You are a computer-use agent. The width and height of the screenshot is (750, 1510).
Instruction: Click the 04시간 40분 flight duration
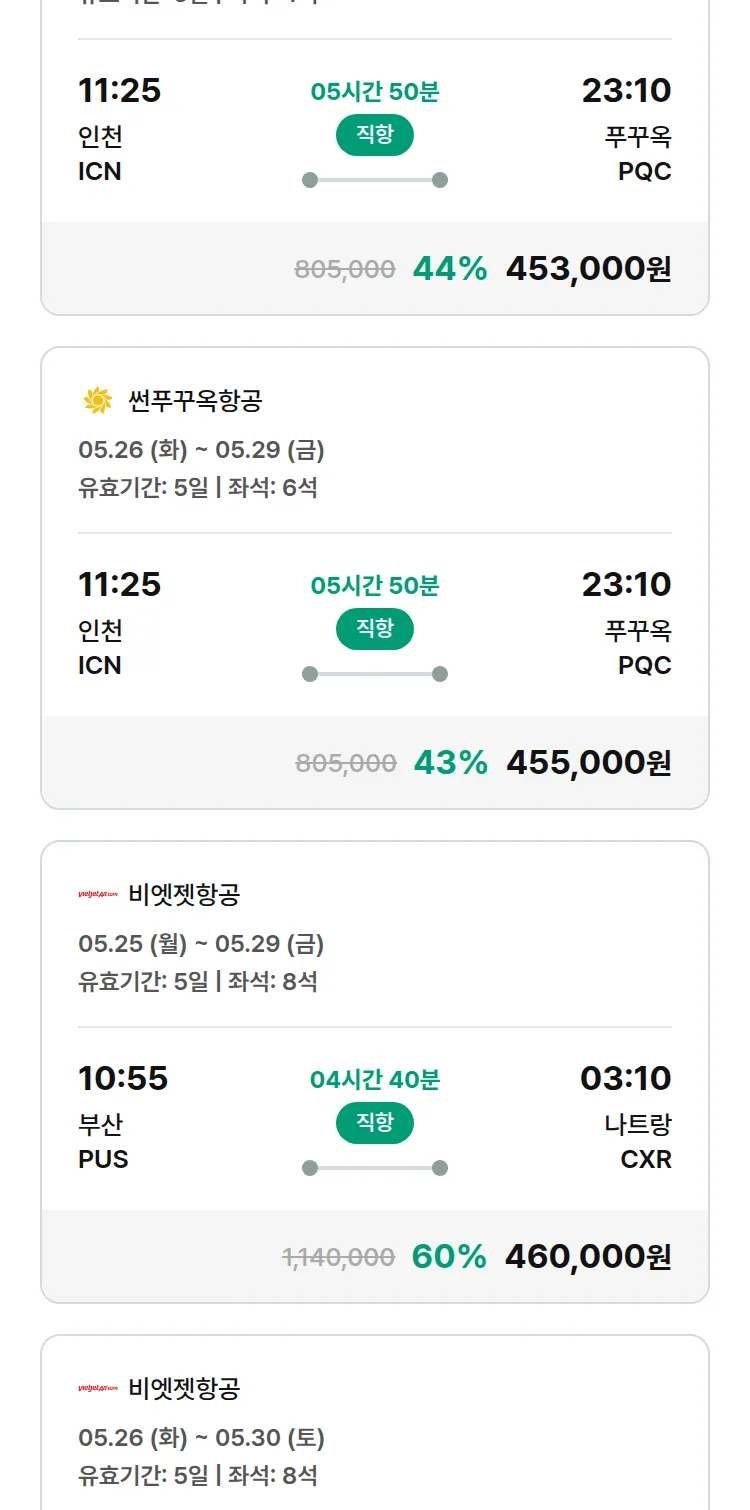[x=375, y=1080]
